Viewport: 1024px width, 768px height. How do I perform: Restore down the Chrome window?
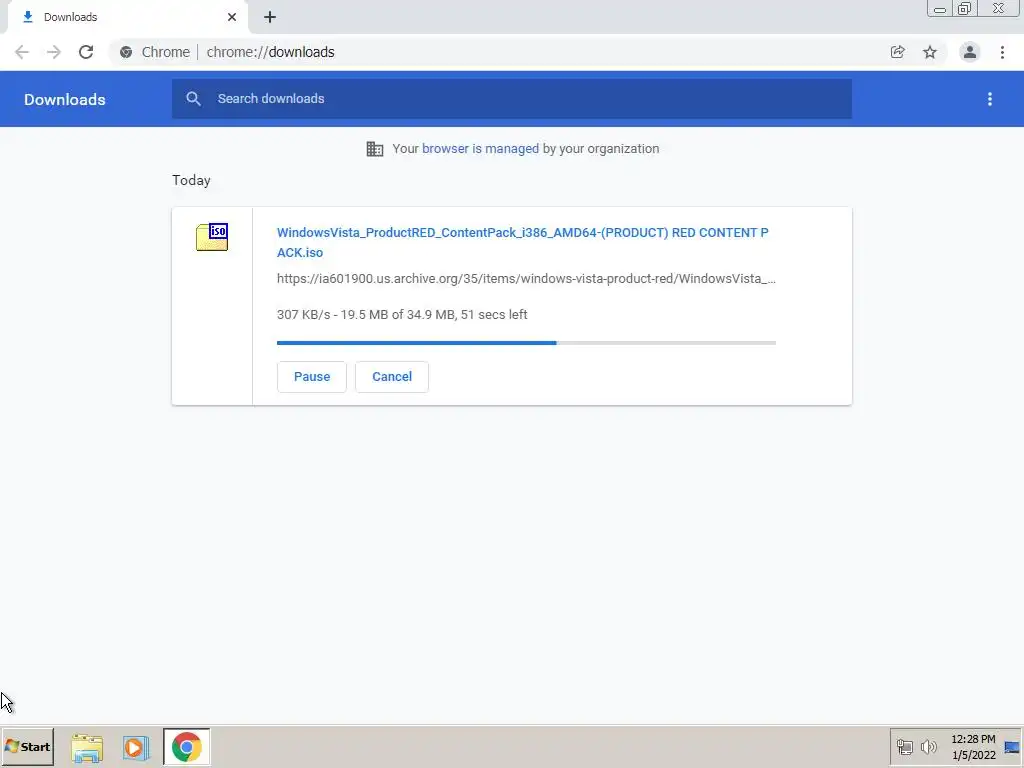tap(965, 8)
